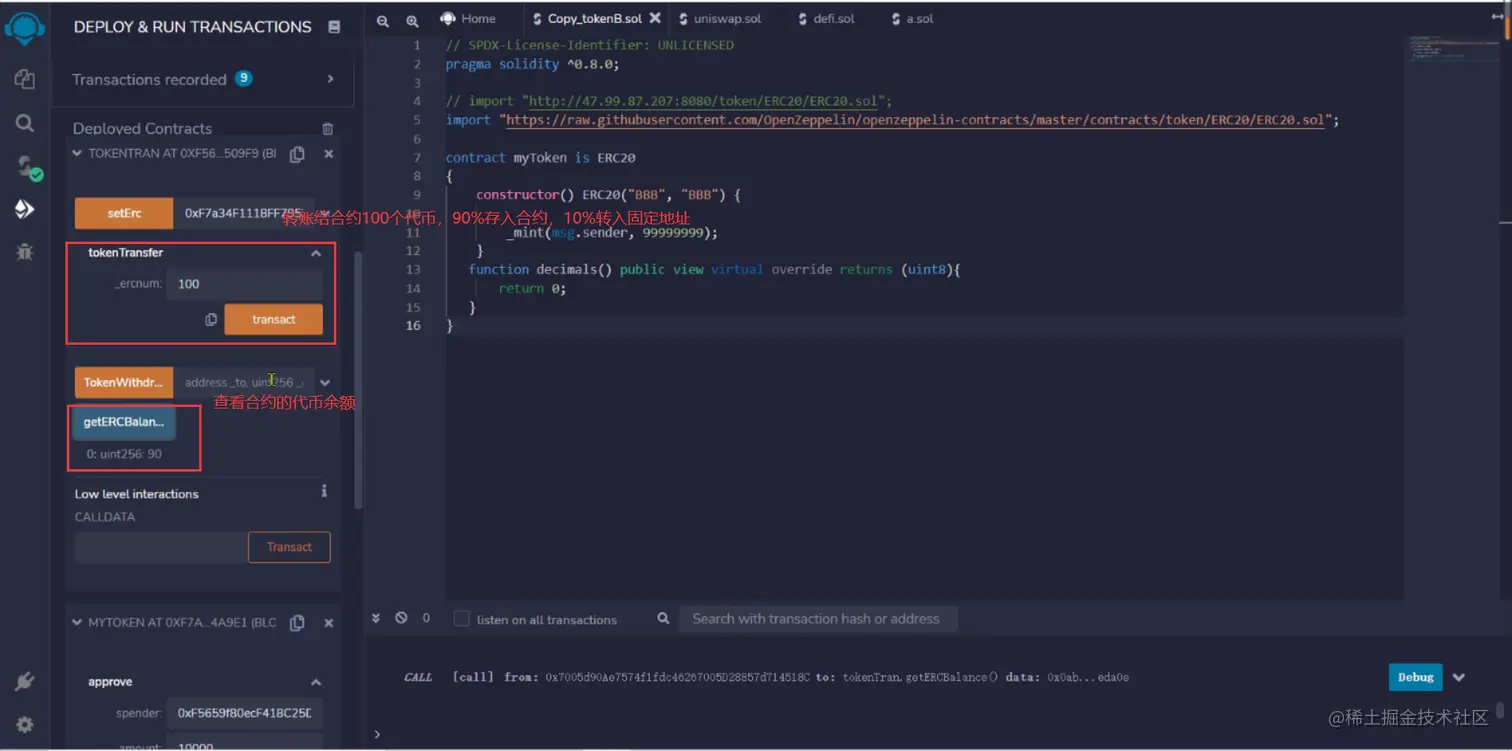Focus the CALLDATA input field

[x=161, y=547]
